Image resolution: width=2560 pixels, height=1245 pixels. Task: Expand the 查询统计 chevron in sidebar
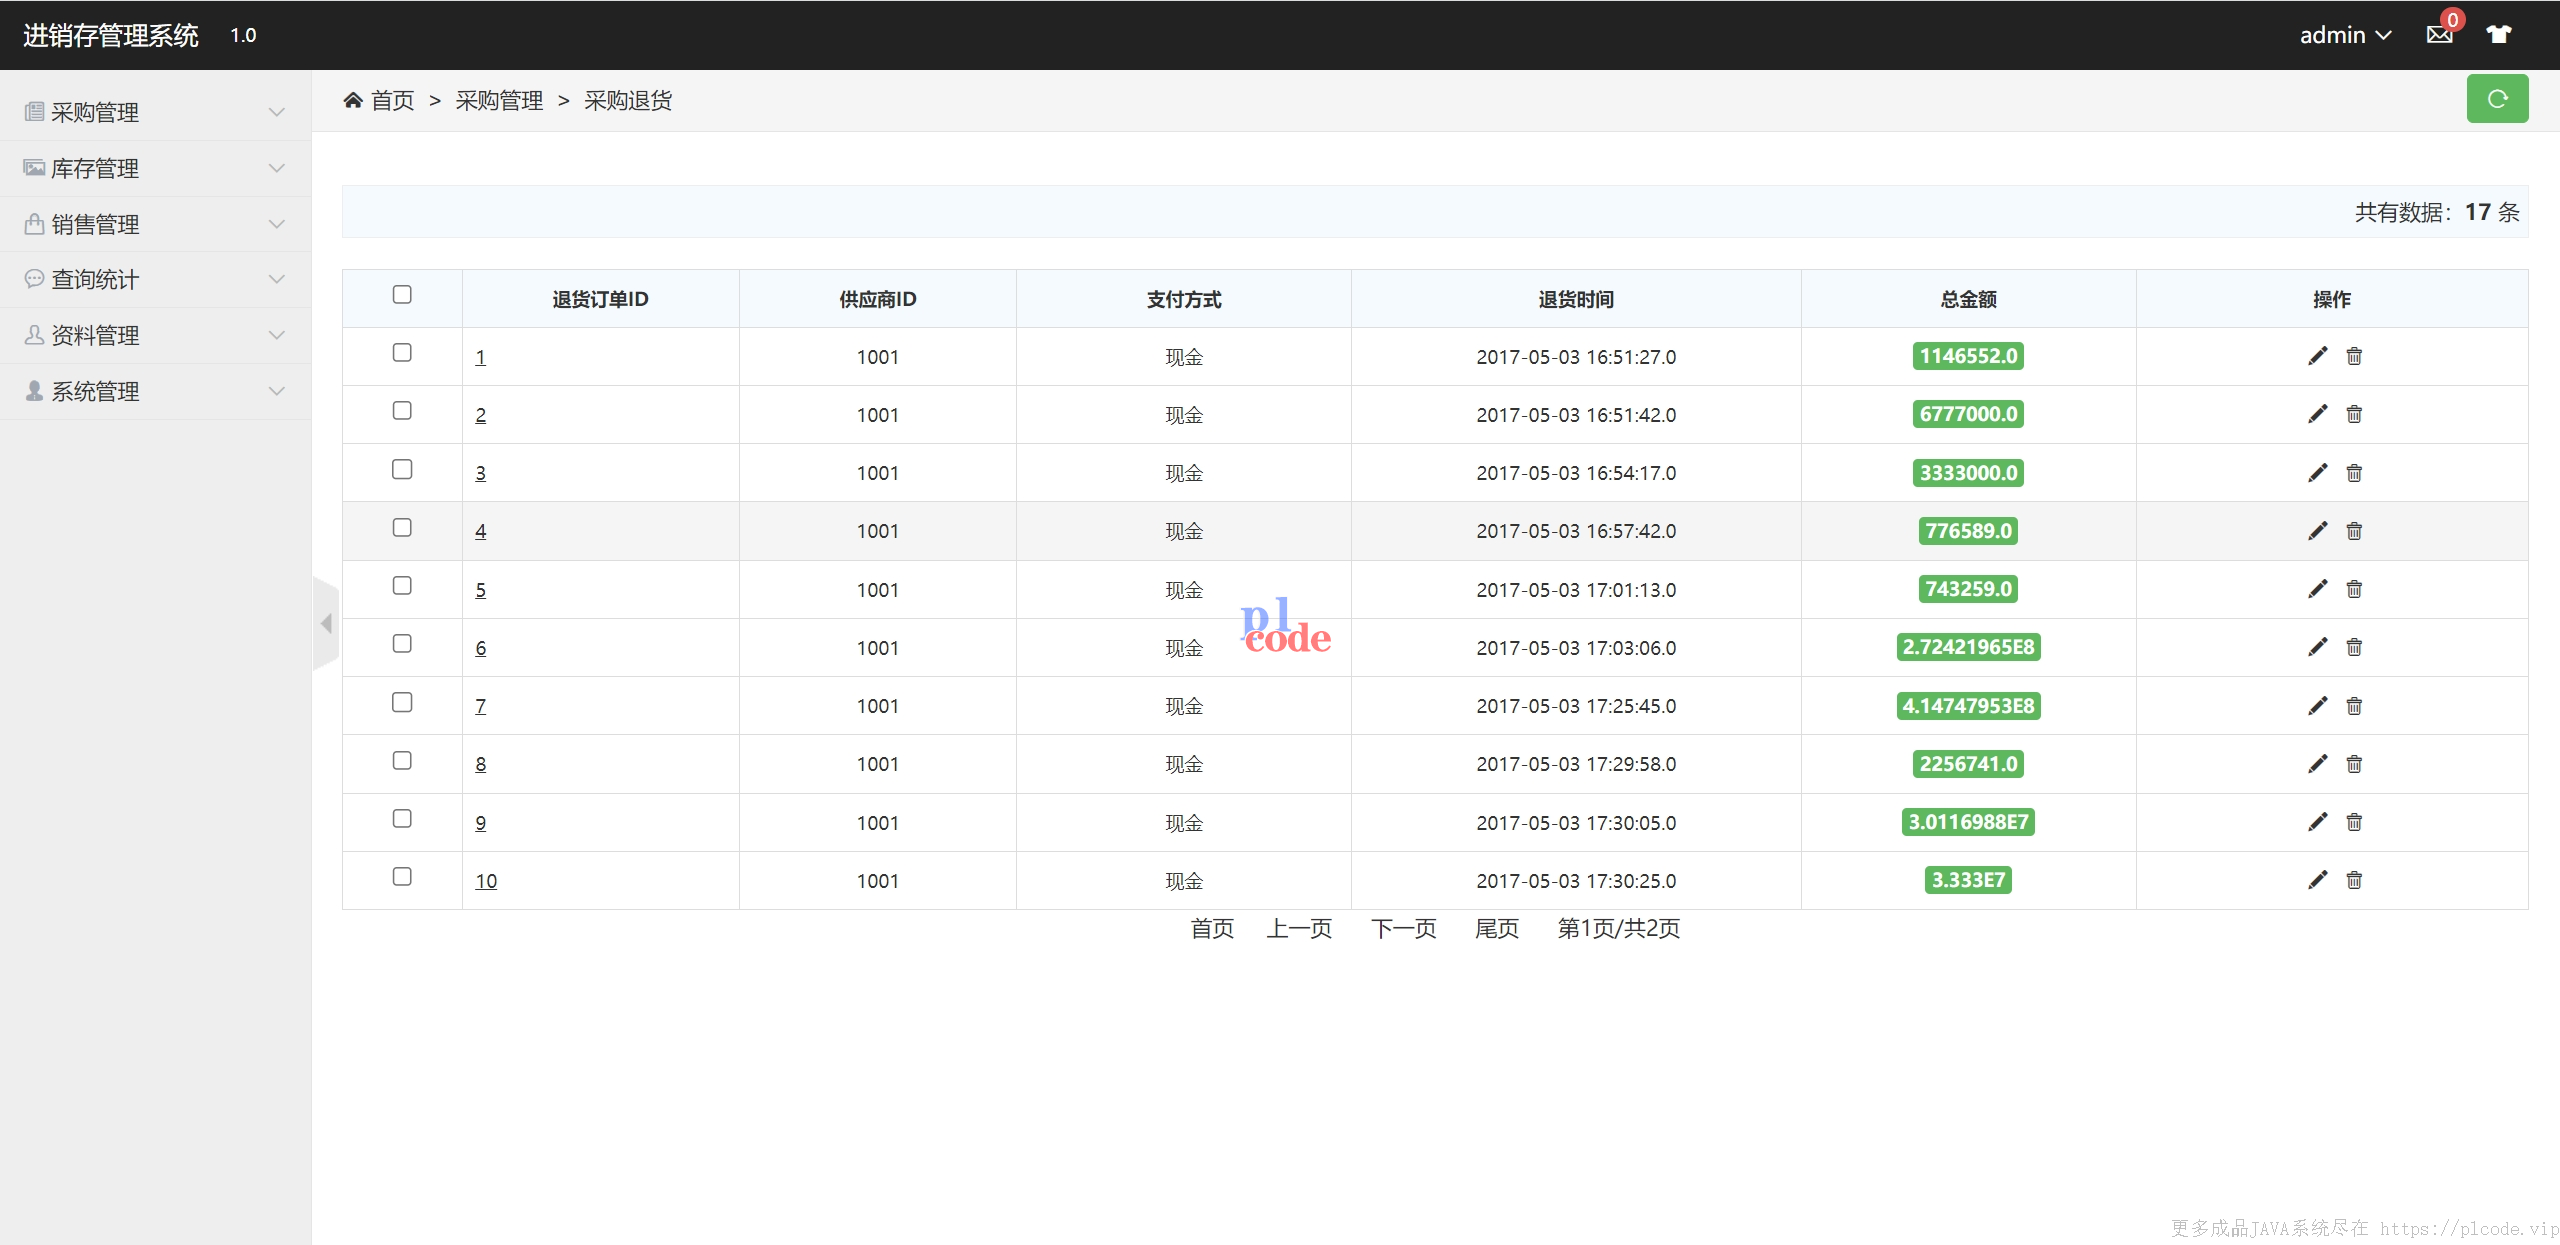[277, 279]
